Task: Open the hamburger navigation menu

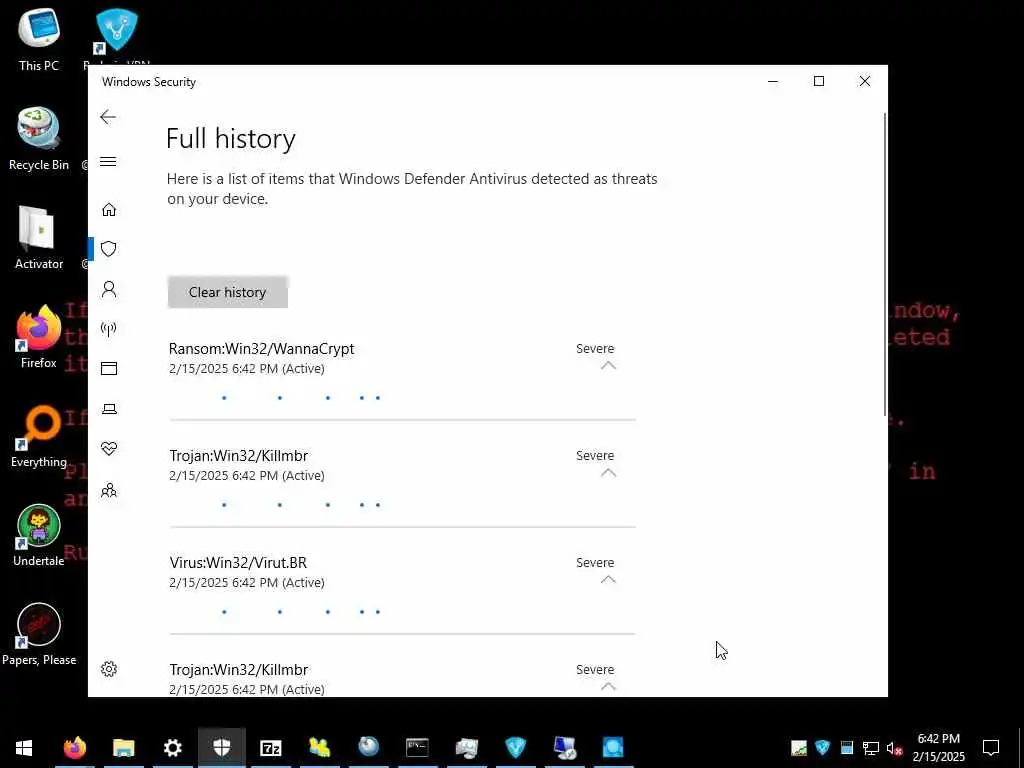Action: 108,161
